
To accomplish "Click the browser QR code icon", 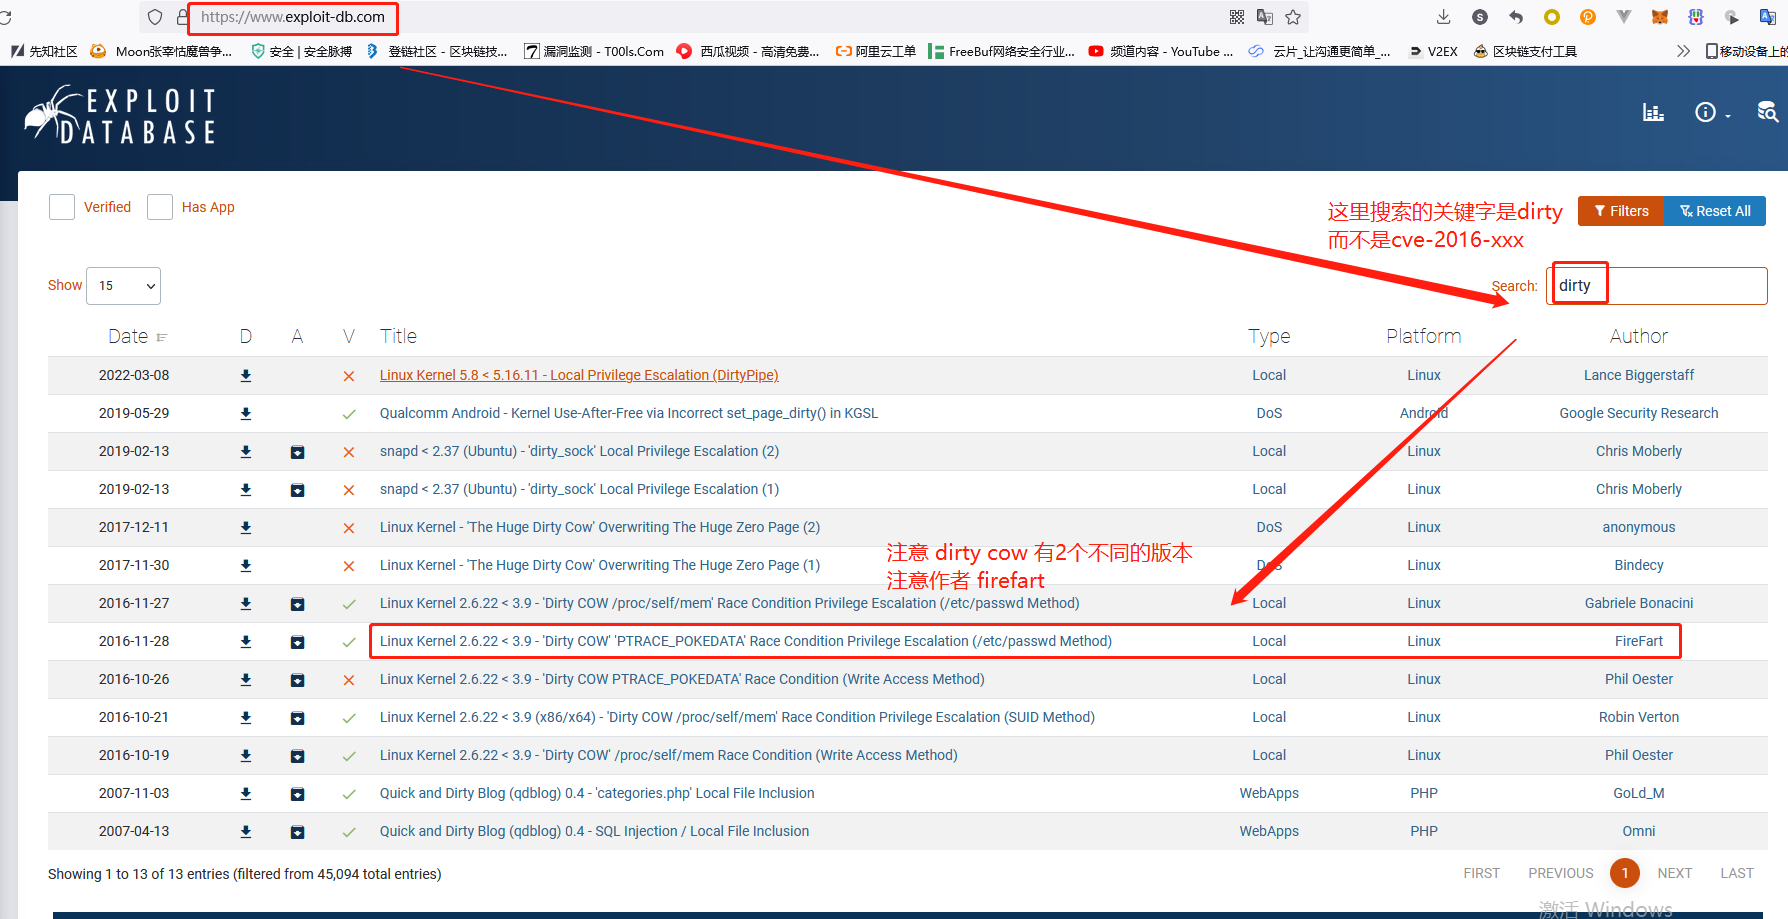I will tap(1237, 17).
